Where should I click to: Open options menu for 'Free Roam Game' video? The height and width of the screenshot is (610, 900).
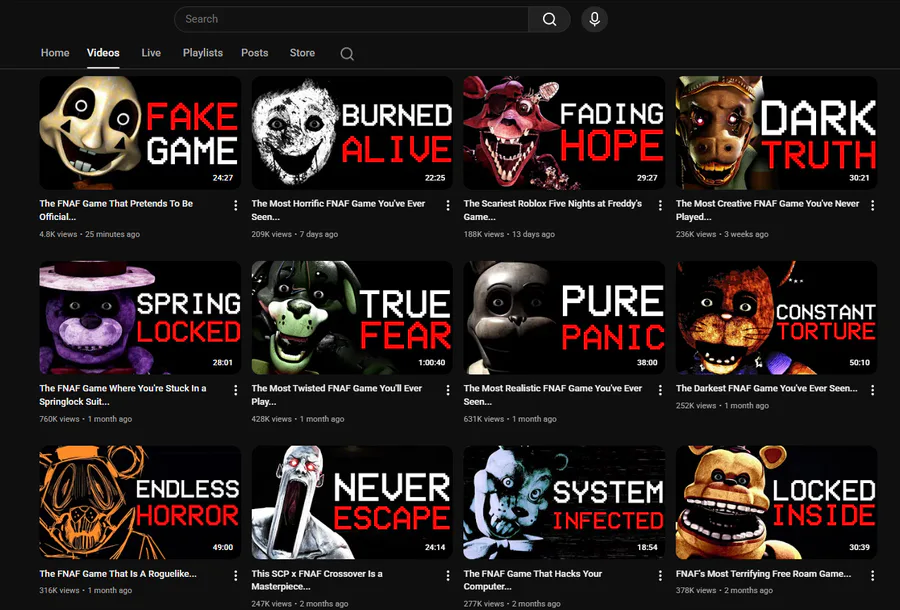pos(872,575)
